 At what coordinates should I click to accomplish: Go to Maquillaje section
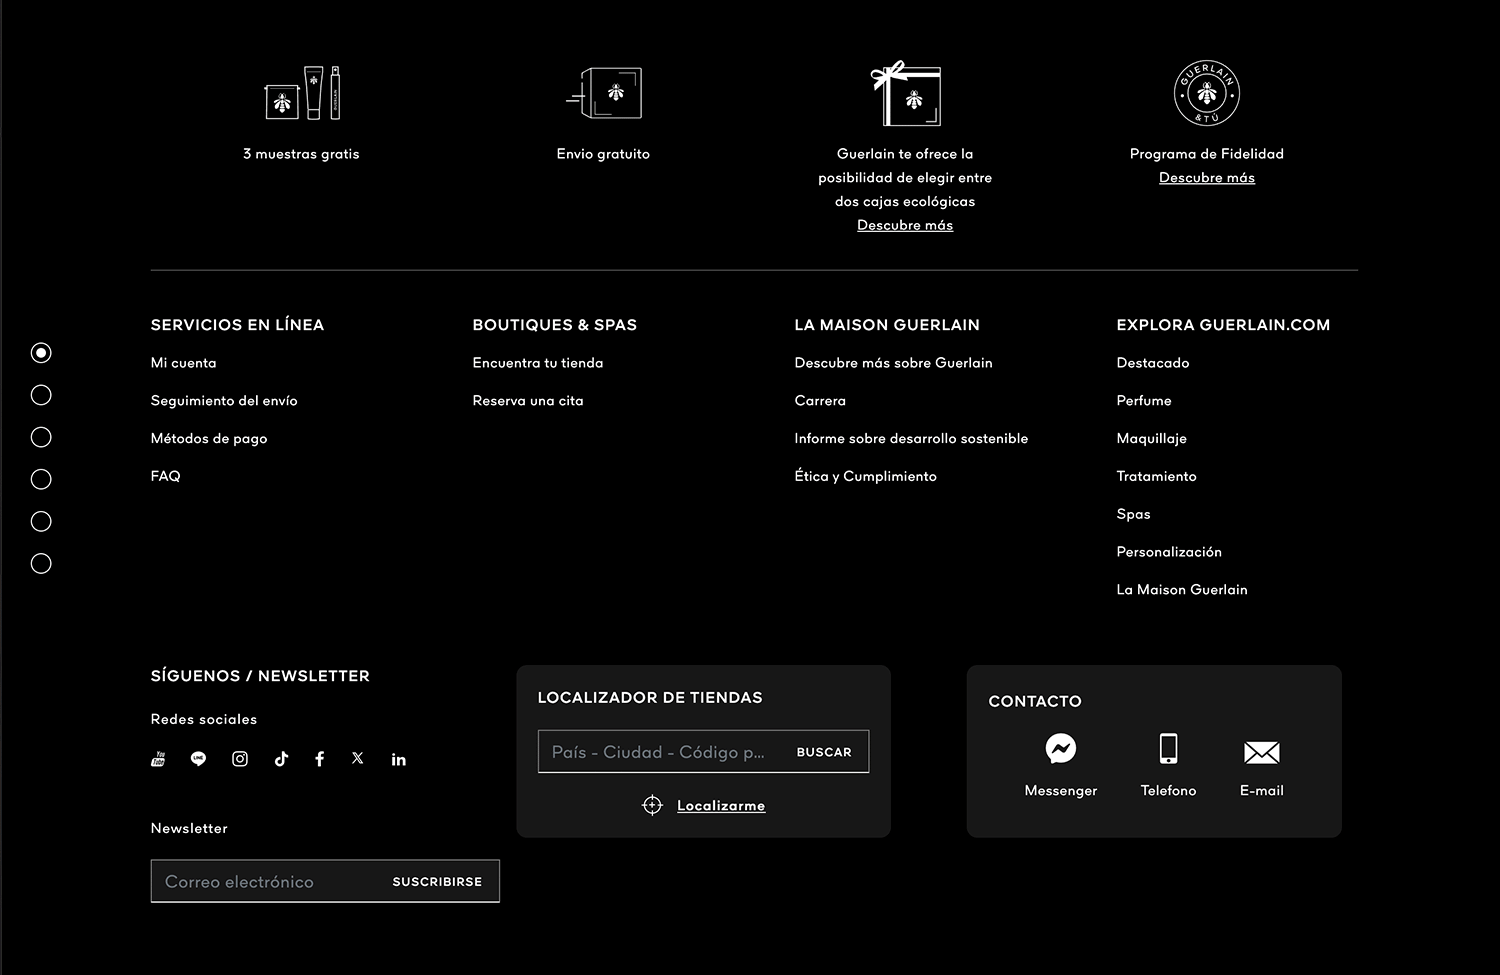1152,438
